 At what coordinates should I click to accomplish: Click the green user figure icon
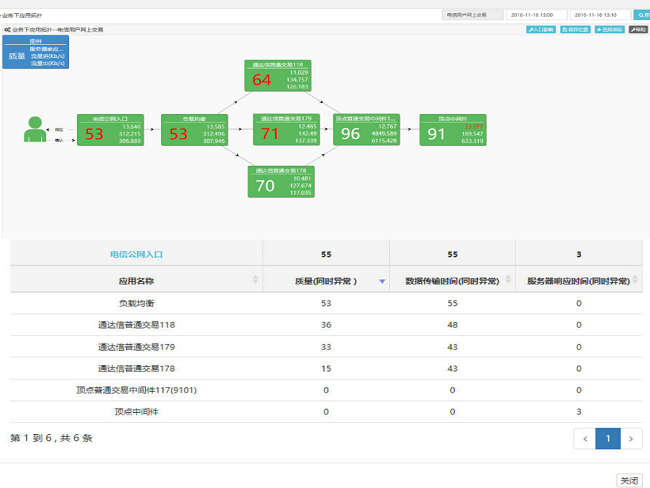point(35,129)
